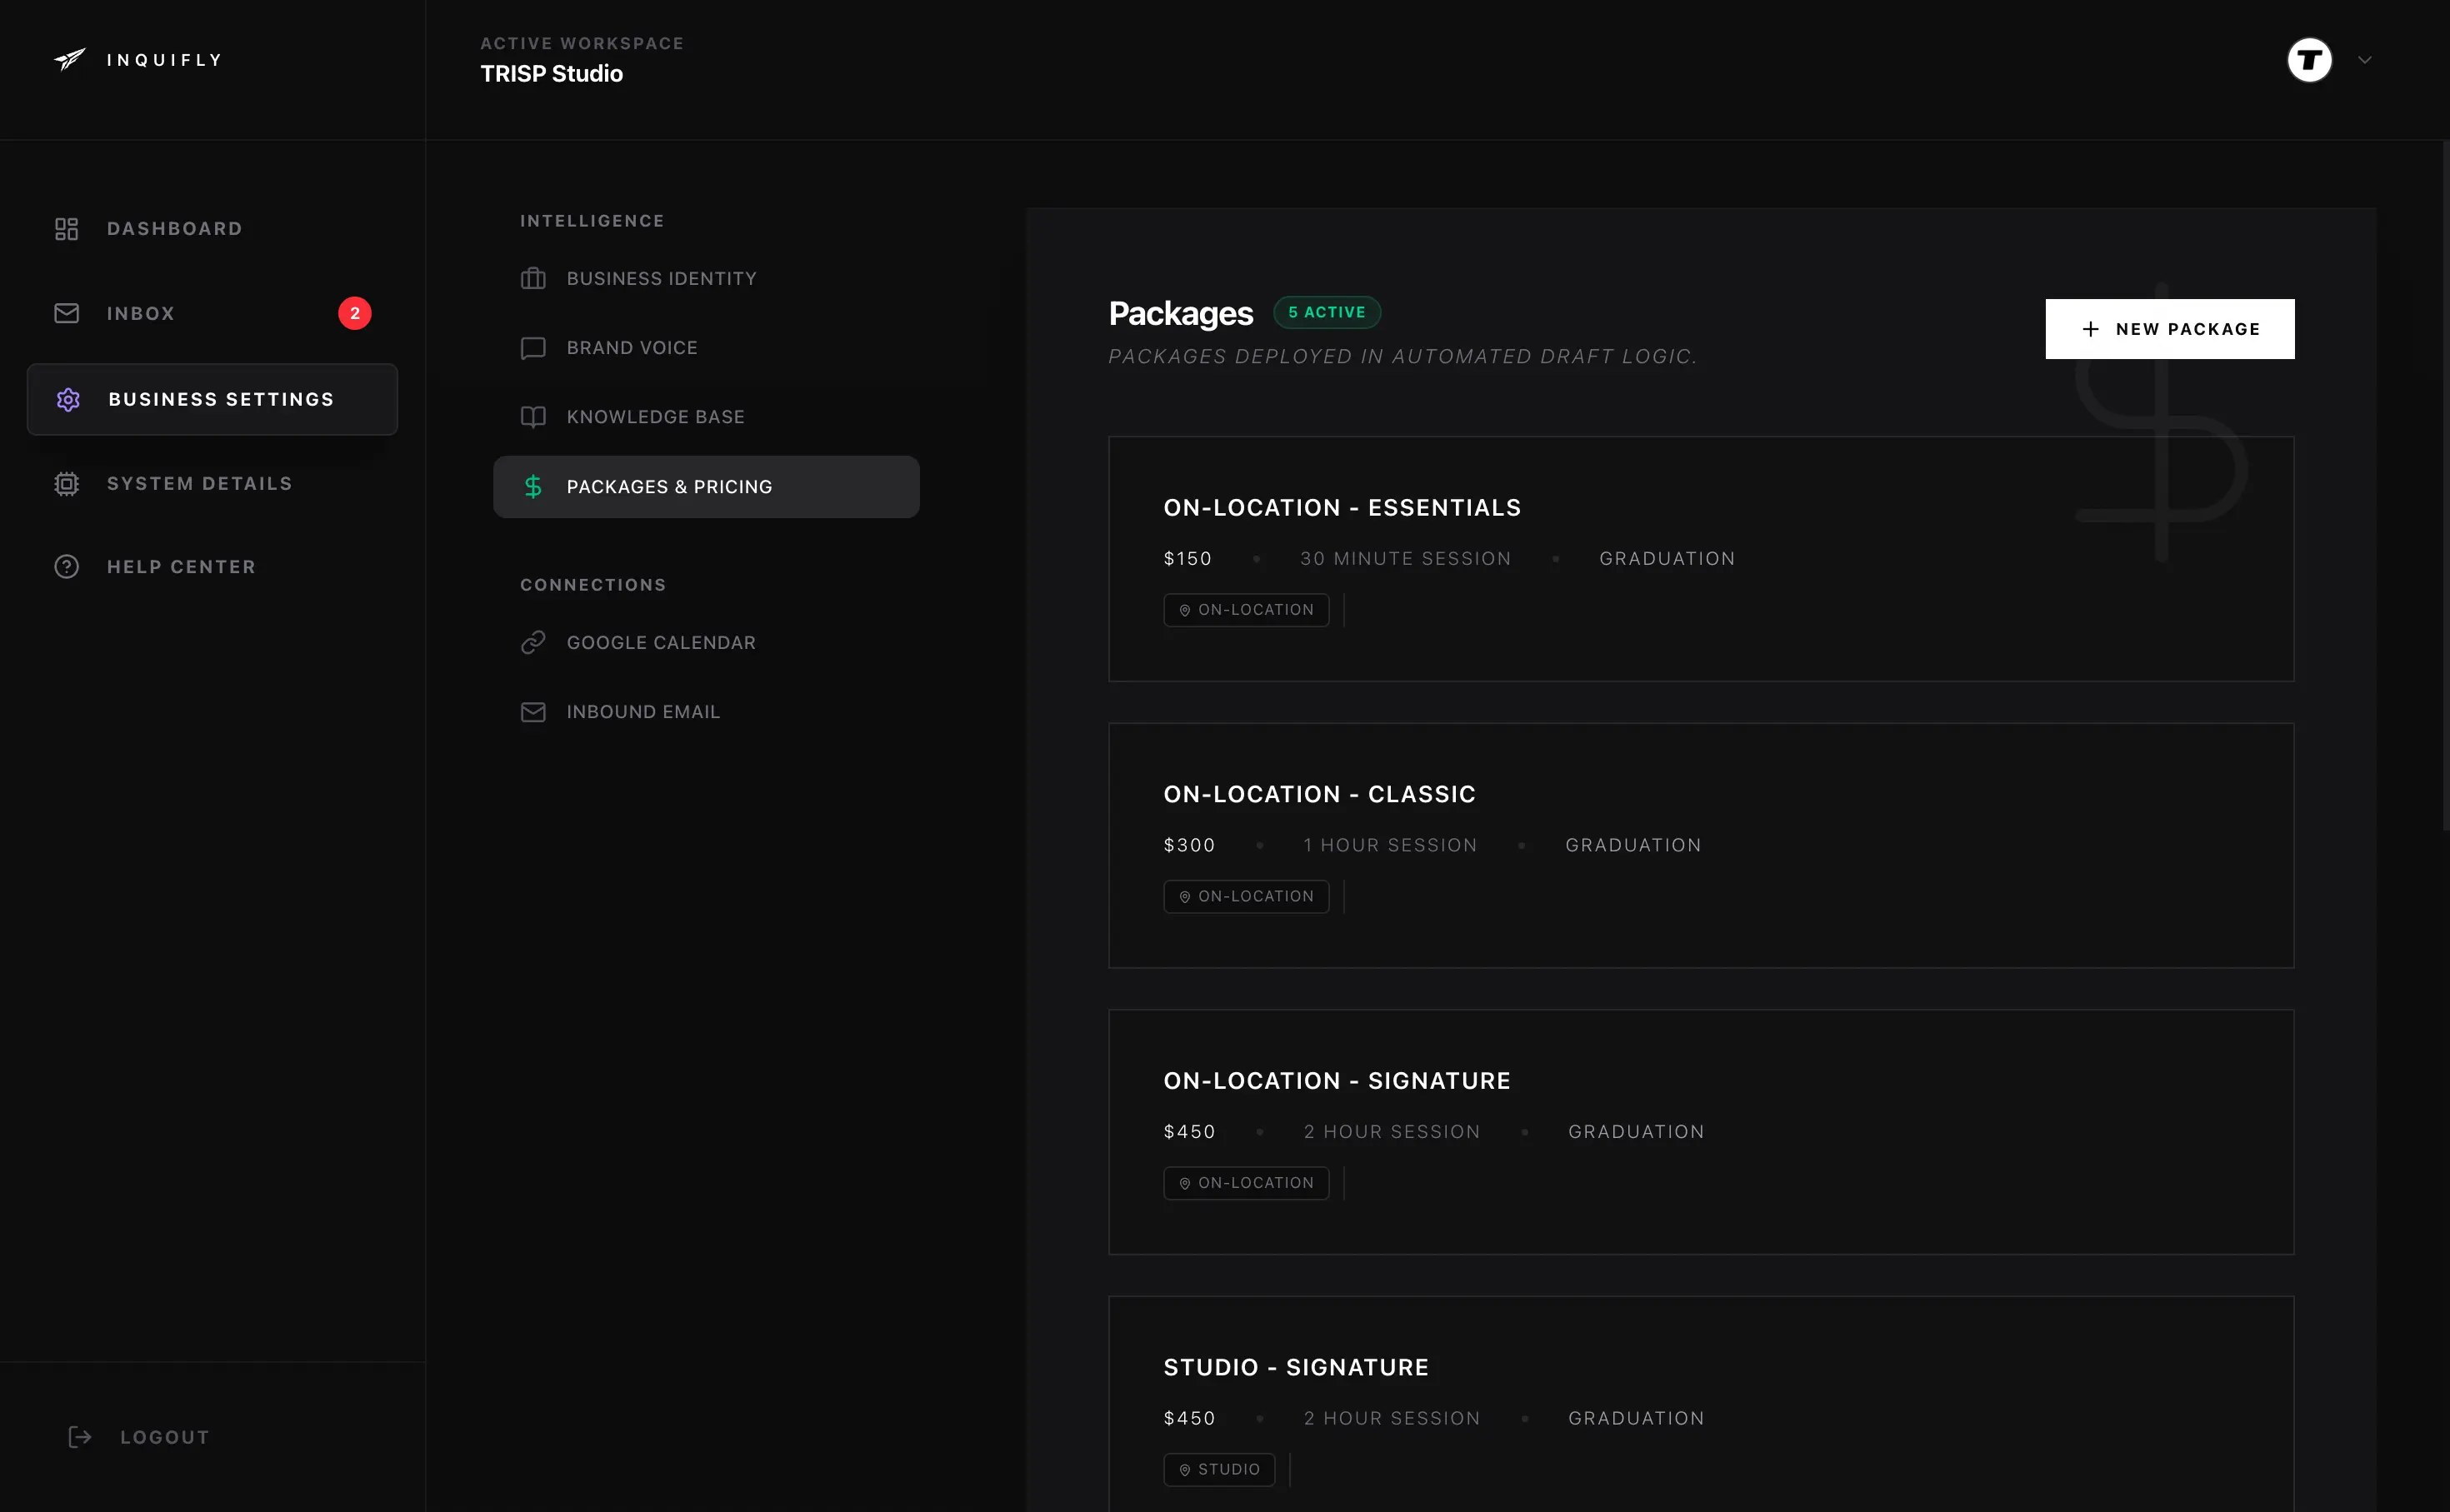
Task: Click the Google Calendar link icon
Action: pyautogui.click(x=534, y=642)
